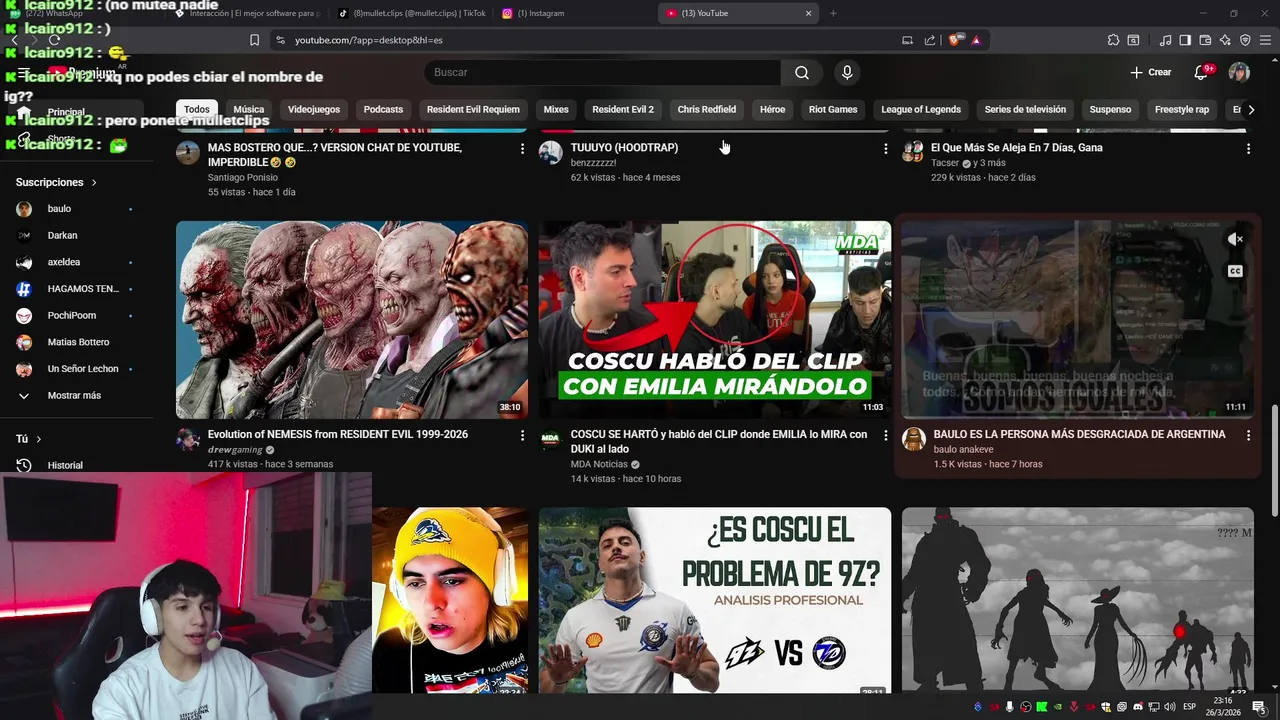1280x720 pixels.
Task: Click the install-app icon in the address bar
Action: 907,40
